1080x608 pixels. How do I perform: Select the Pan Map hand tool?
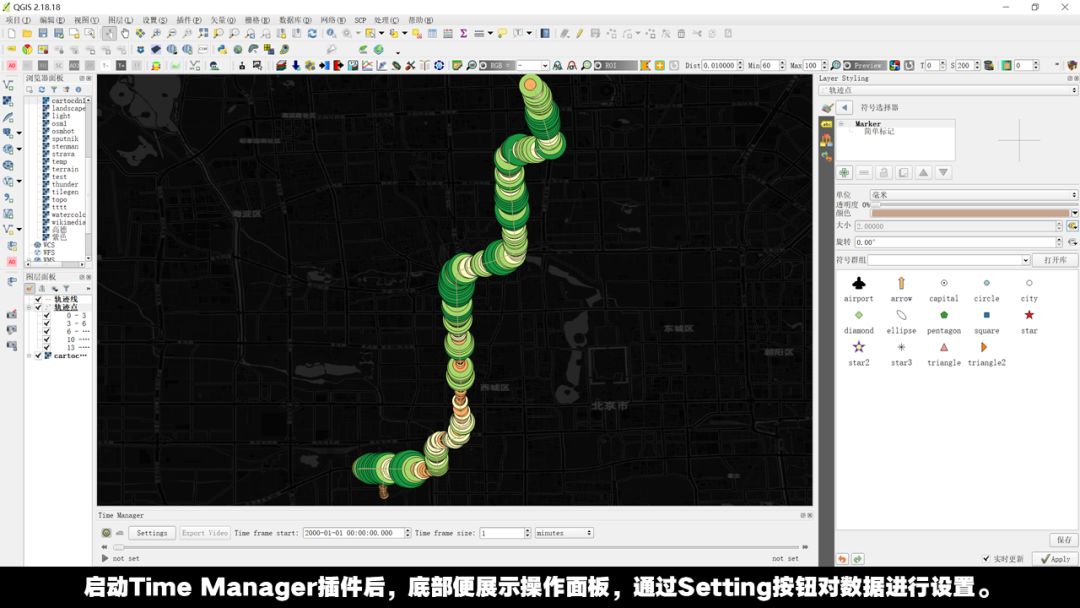[125, 33]
